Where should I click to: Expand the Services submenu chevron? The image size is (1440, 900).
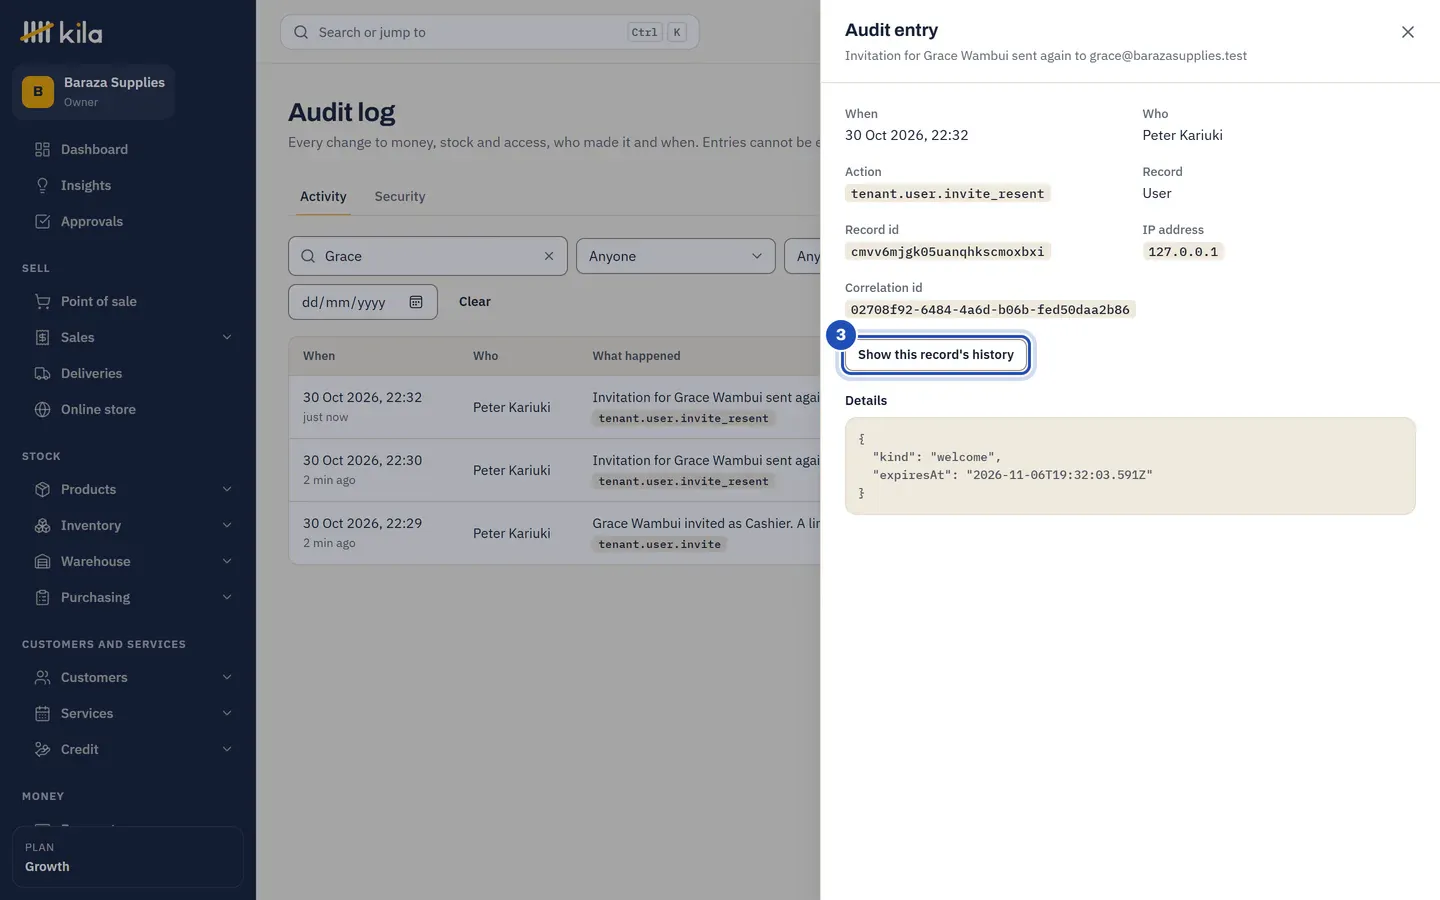(x=227, y=713)
